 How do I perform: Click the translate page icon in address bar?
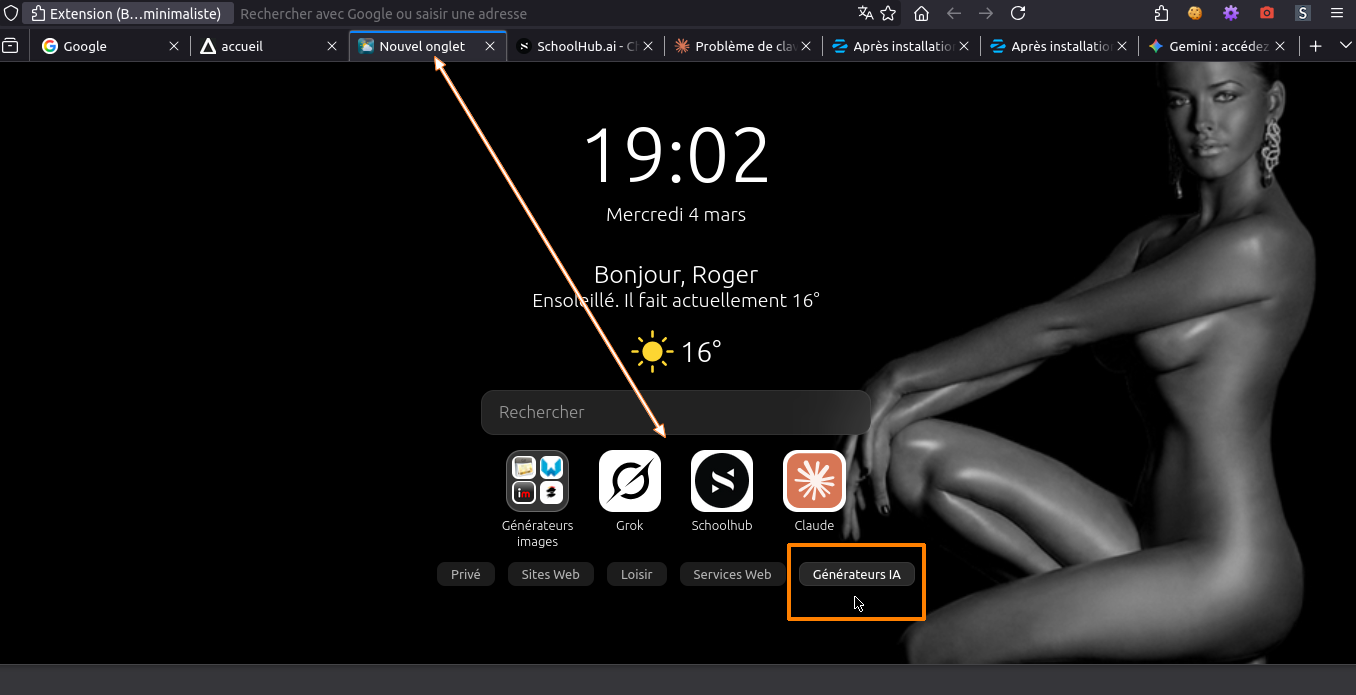(865, 13)
